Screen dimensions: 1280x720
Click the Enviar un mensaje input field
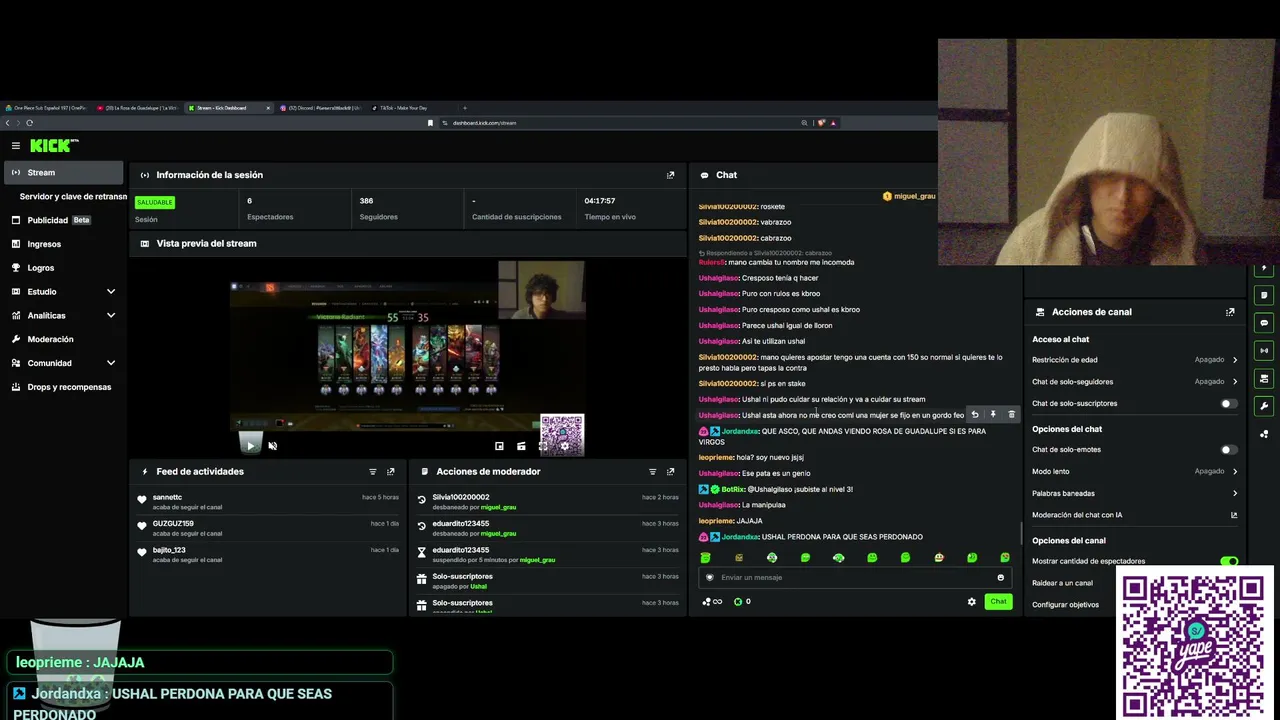pyautogui.click(x=854, y=577)
